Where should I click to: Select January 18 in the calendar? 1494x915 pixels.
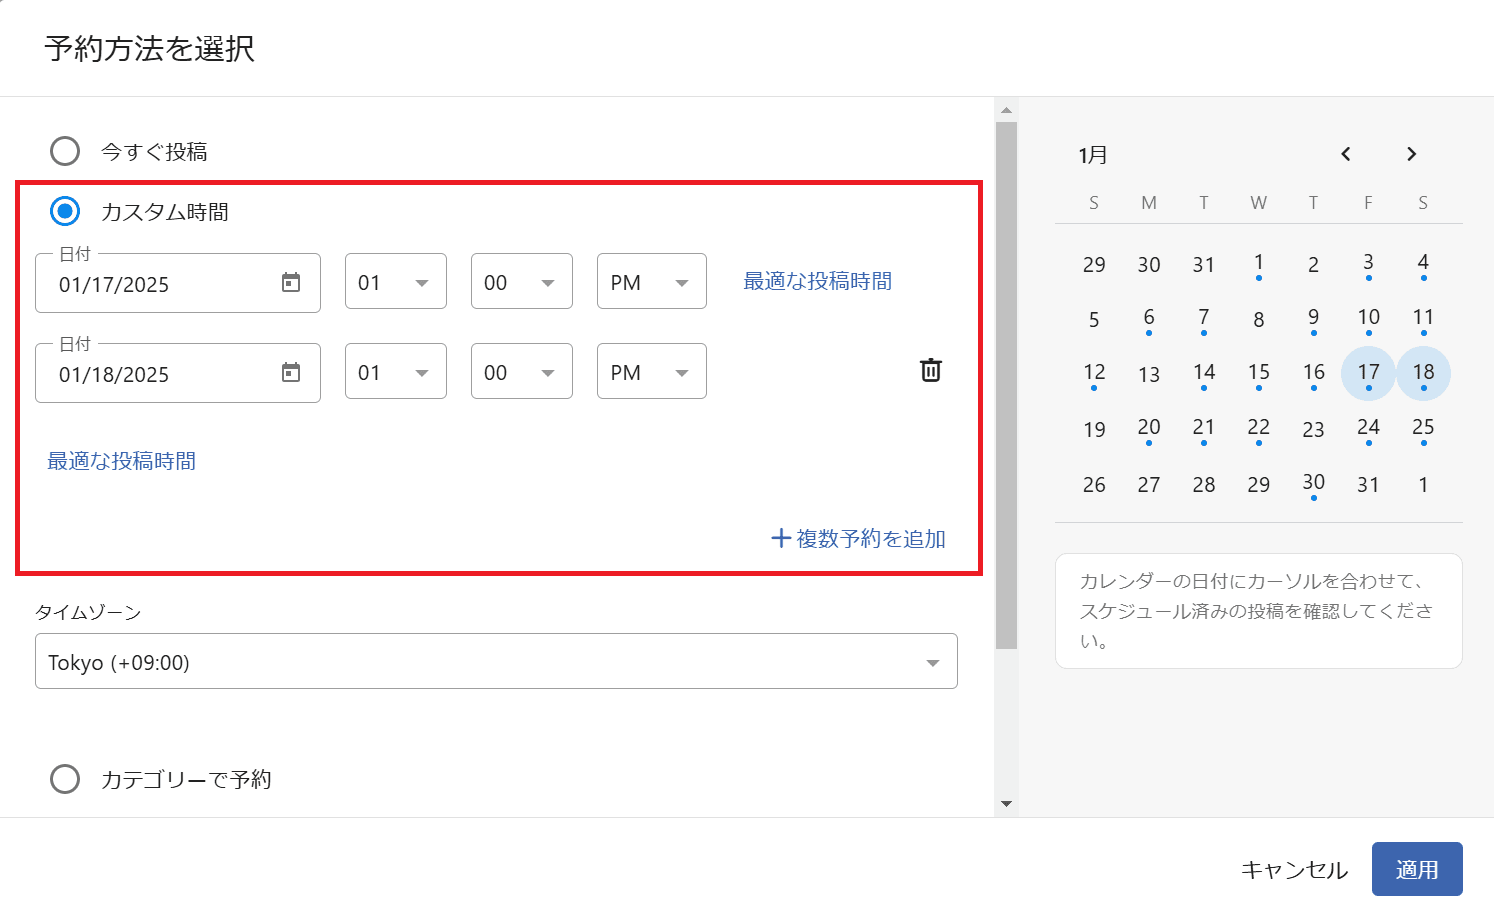[1423, 373]
